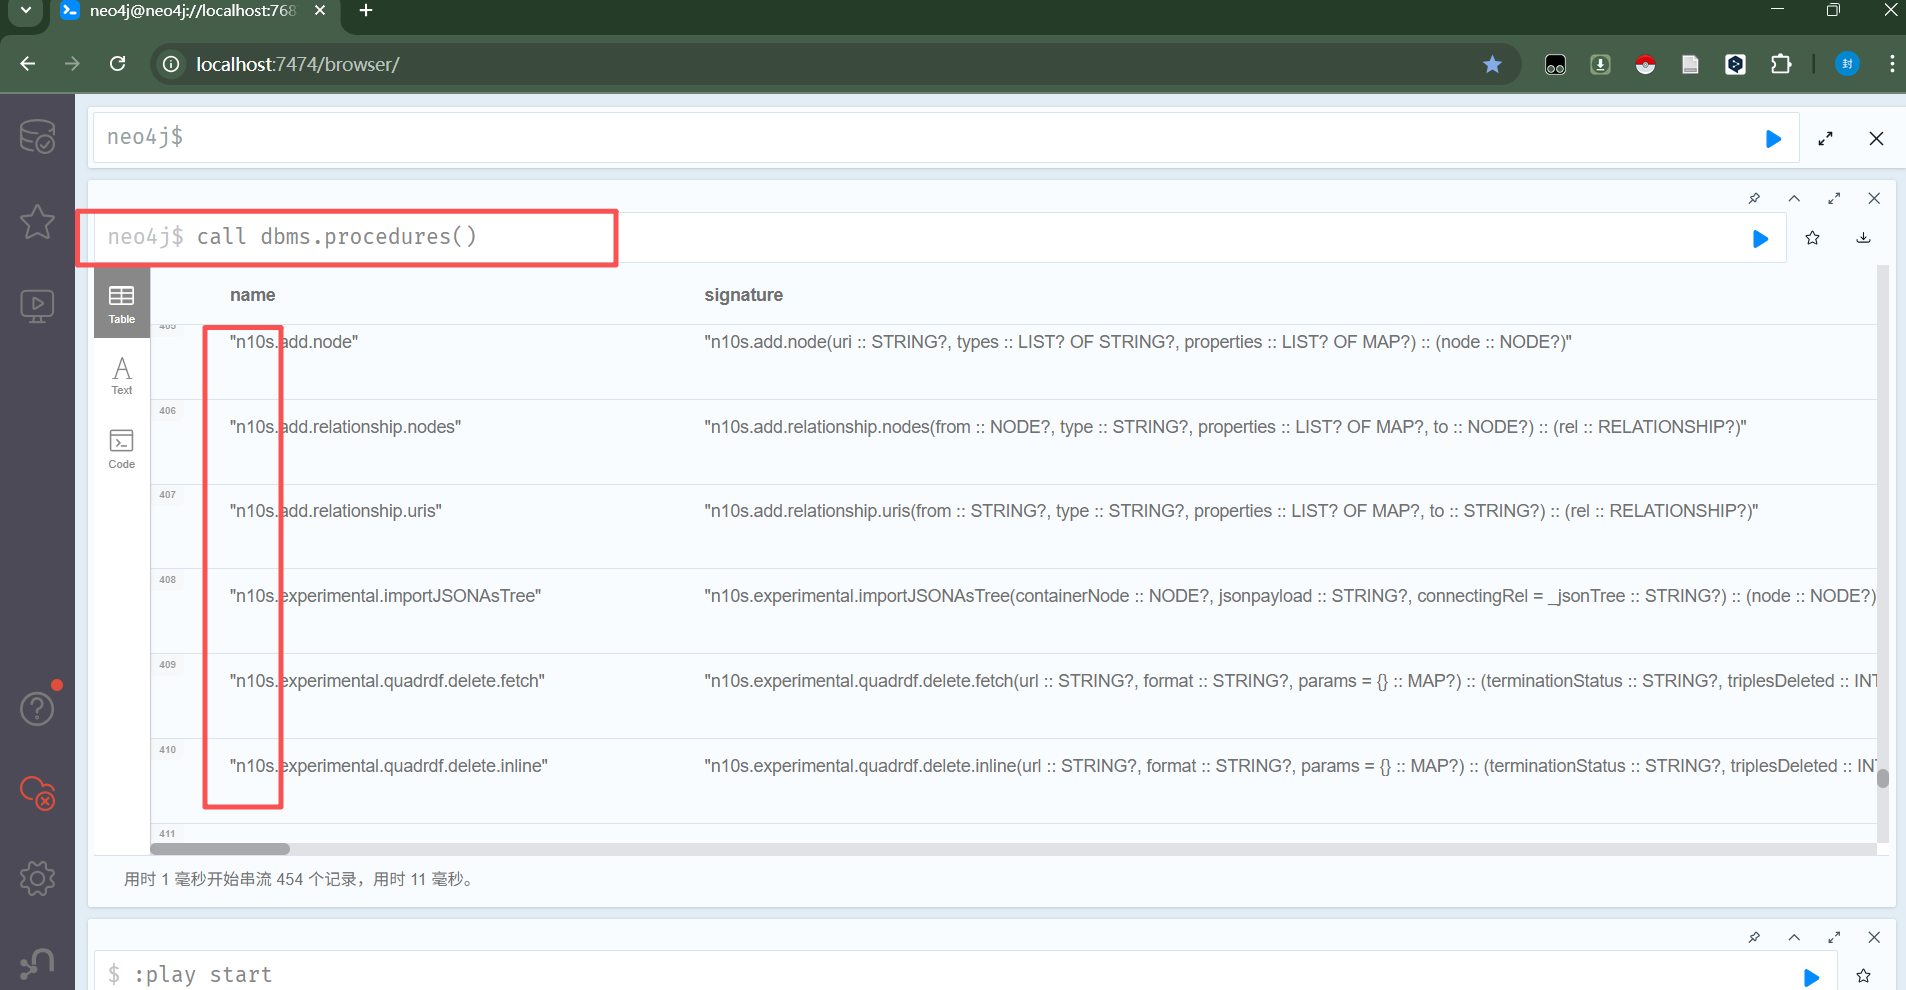The width and height of the screenshot is (1906, 990).
Task: Open the Guides play sidebar icon
Action: (37, 306)
